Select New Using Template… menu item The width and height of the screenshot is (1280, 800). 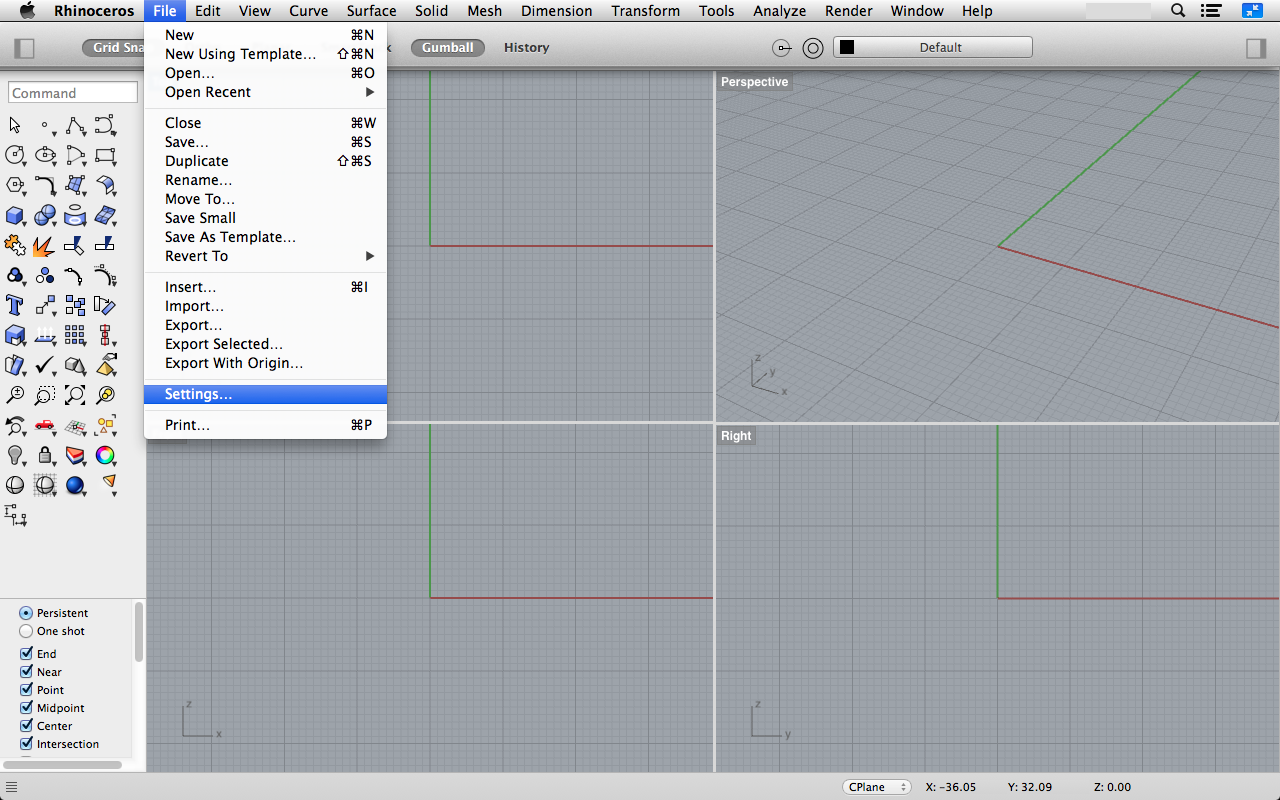265,54
